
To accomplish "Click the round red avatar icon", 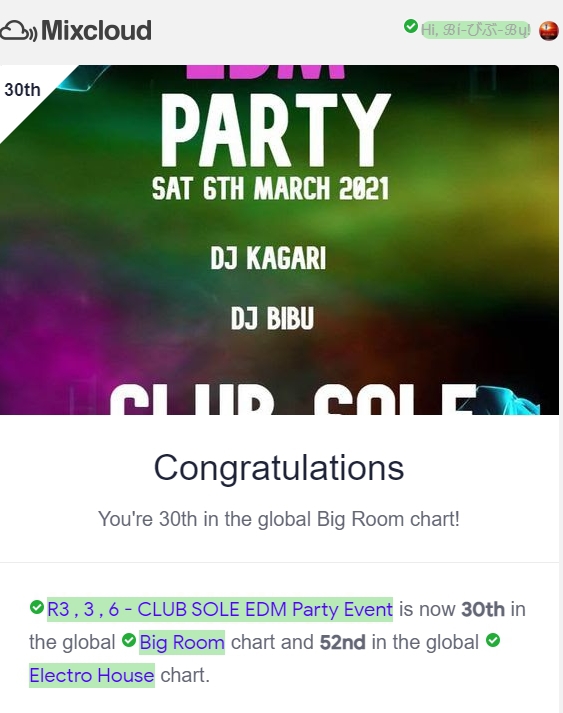I will [548, 30].
